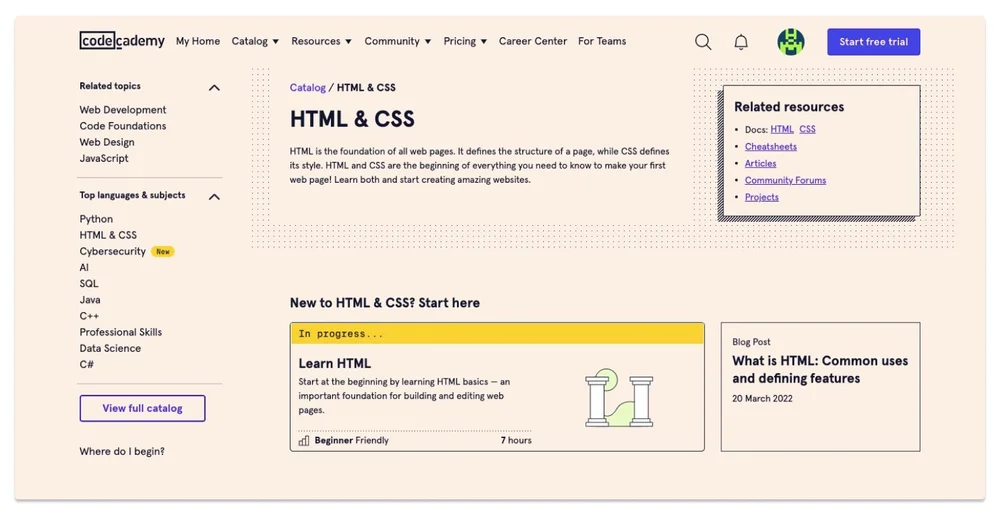Image resolution: width=1000 pixels, height=515 pixels.
Task: Select Data Science subject
Action: pos(110,348)
